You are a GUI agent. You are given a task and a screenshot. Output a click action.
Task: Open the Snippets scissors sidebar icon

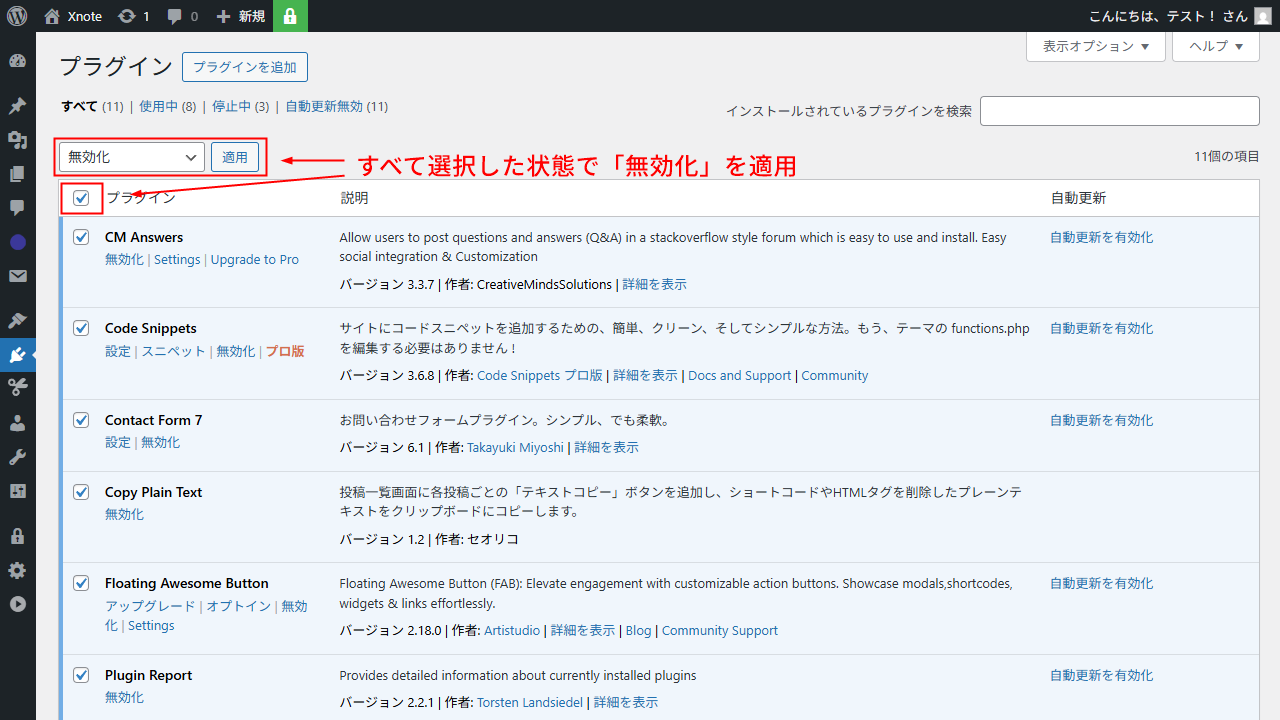[x=17, y=388]
